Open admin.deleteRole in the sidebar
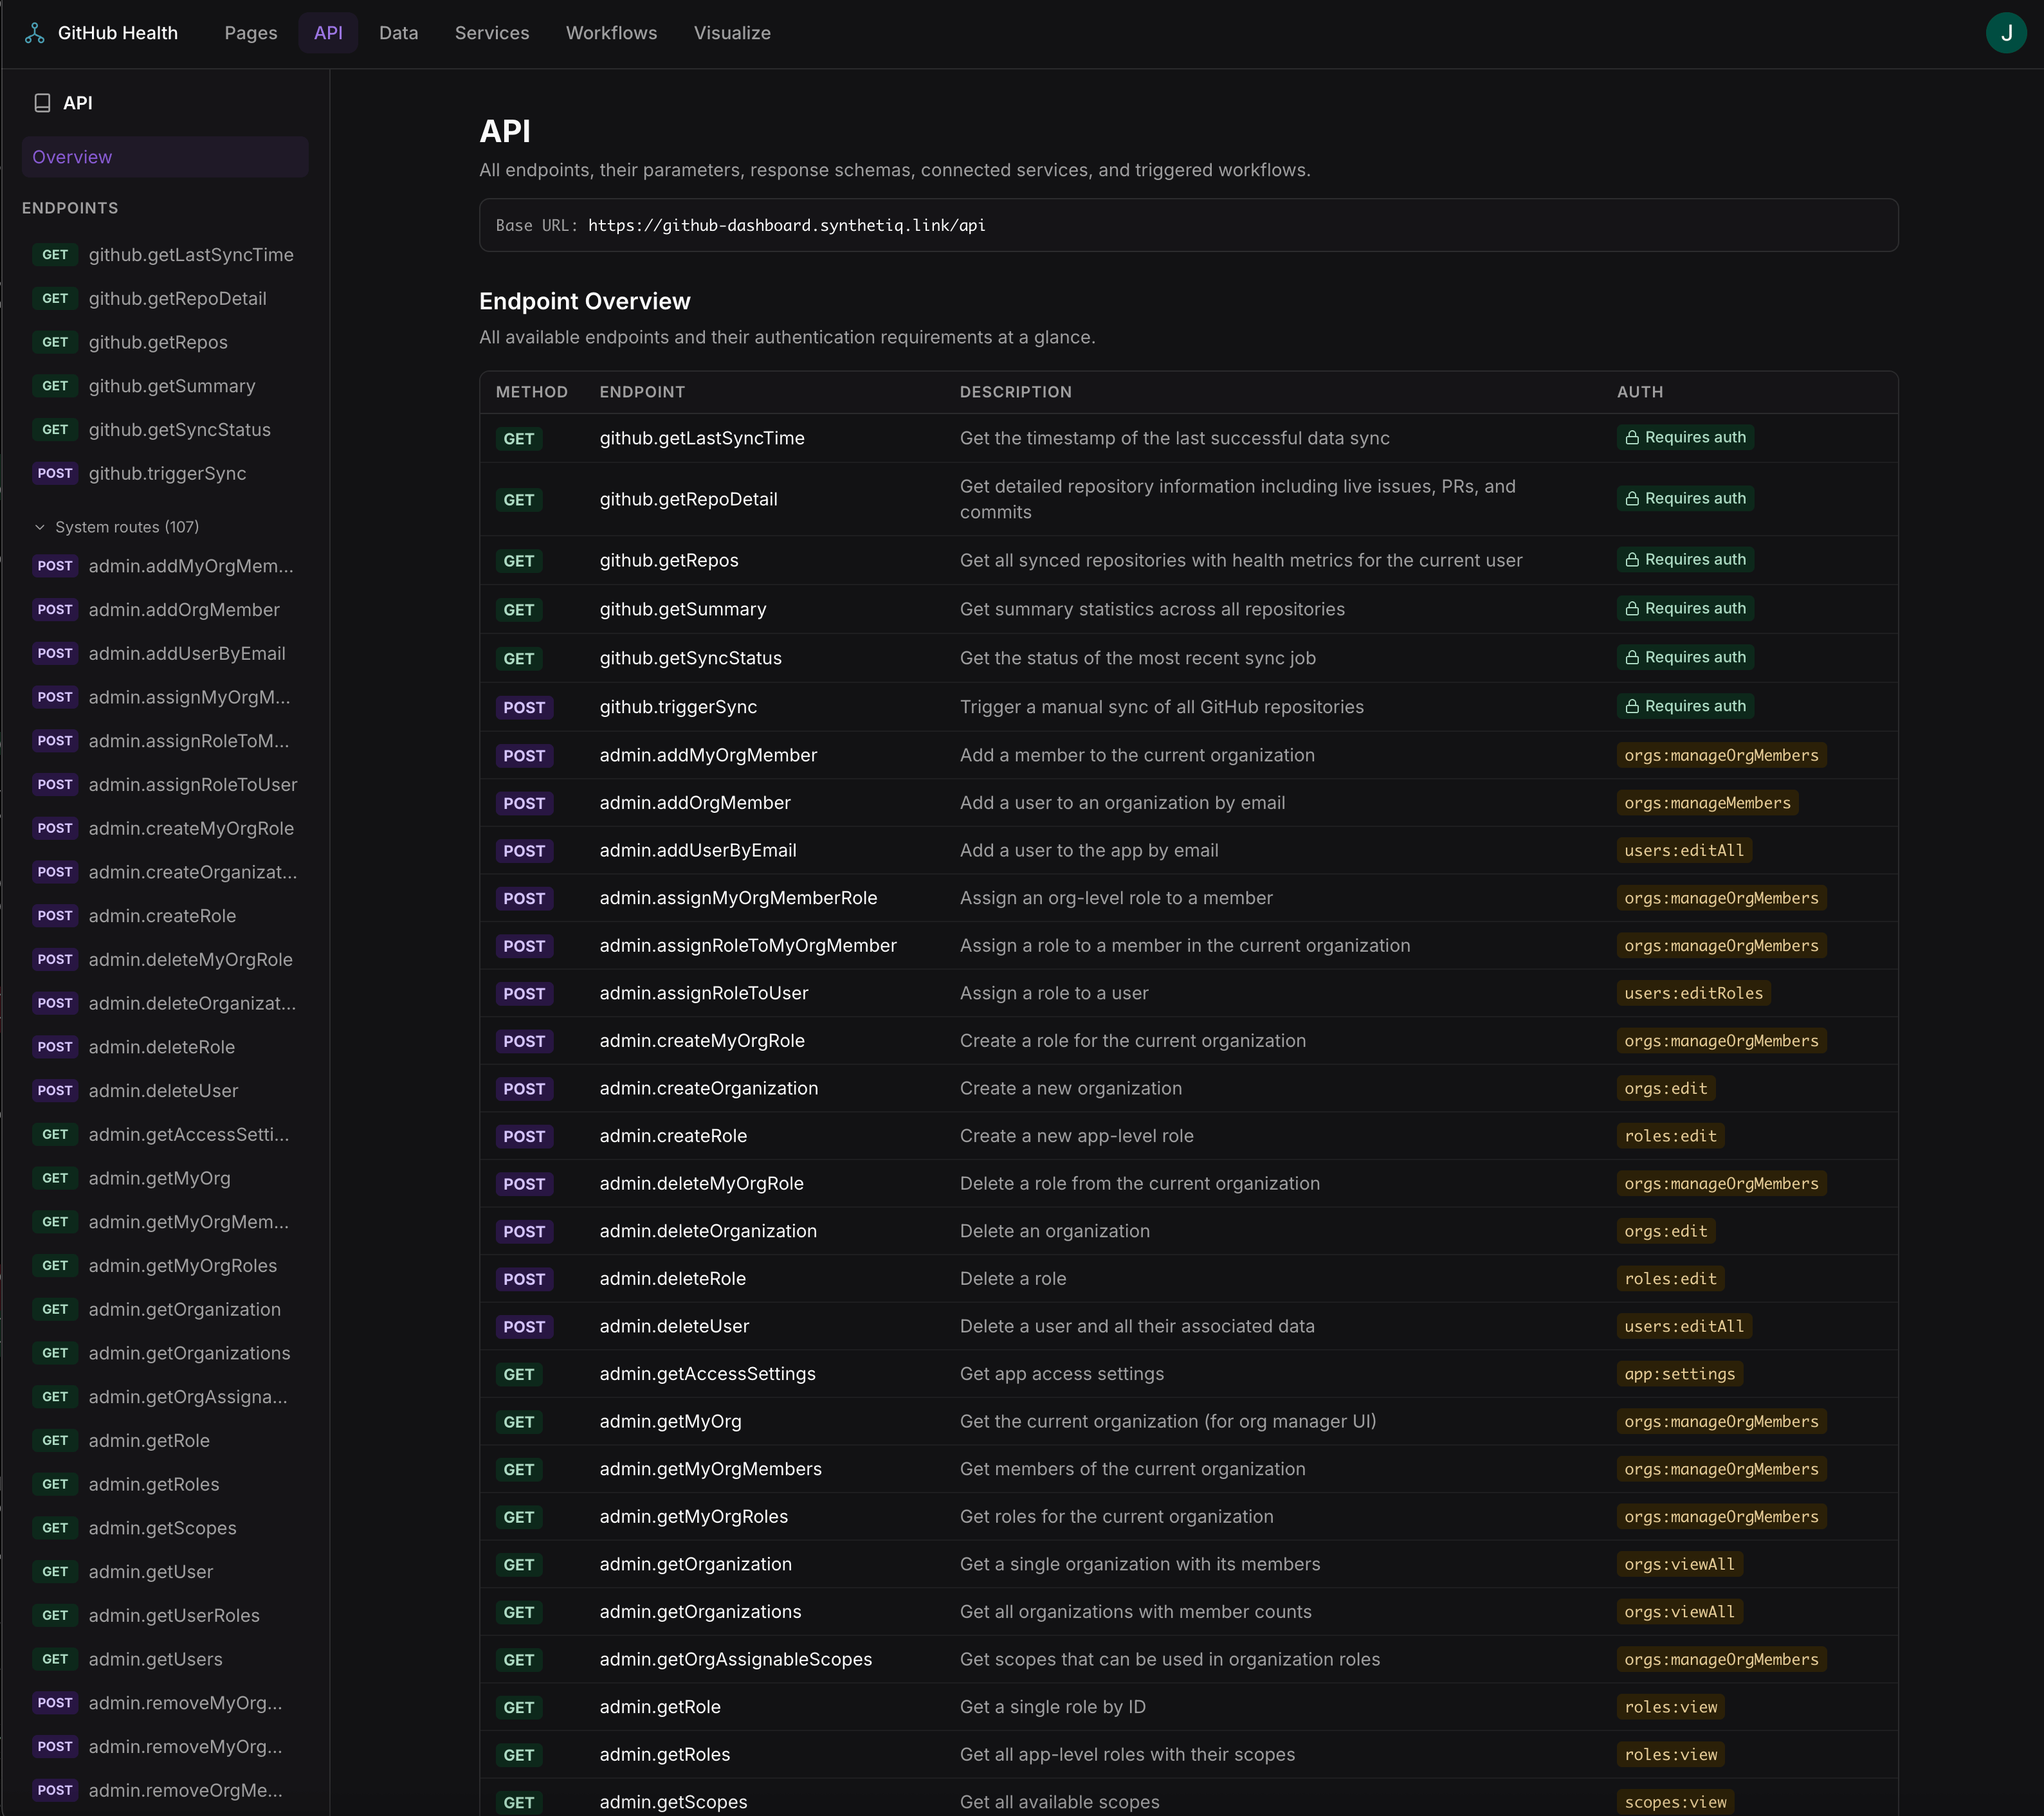Image resolution: width=2044 pixels, height=1816 pixels. tap(165, 1047)
